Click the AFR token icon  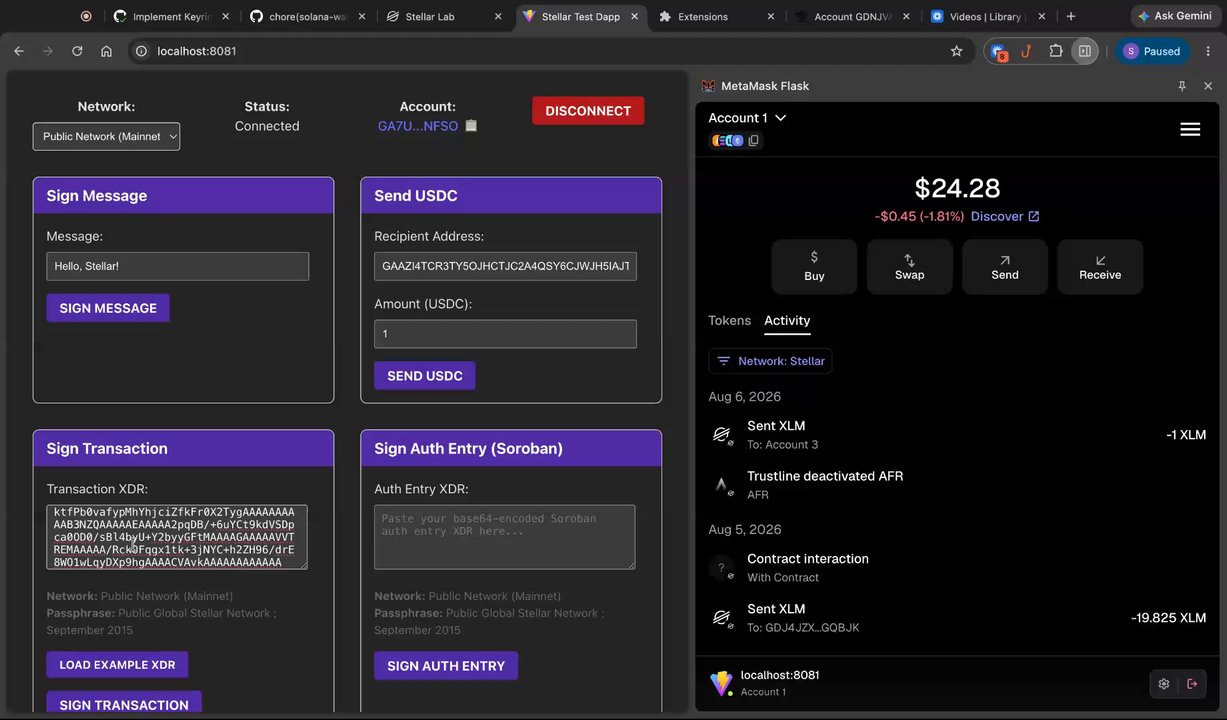(x=722, y=485)
